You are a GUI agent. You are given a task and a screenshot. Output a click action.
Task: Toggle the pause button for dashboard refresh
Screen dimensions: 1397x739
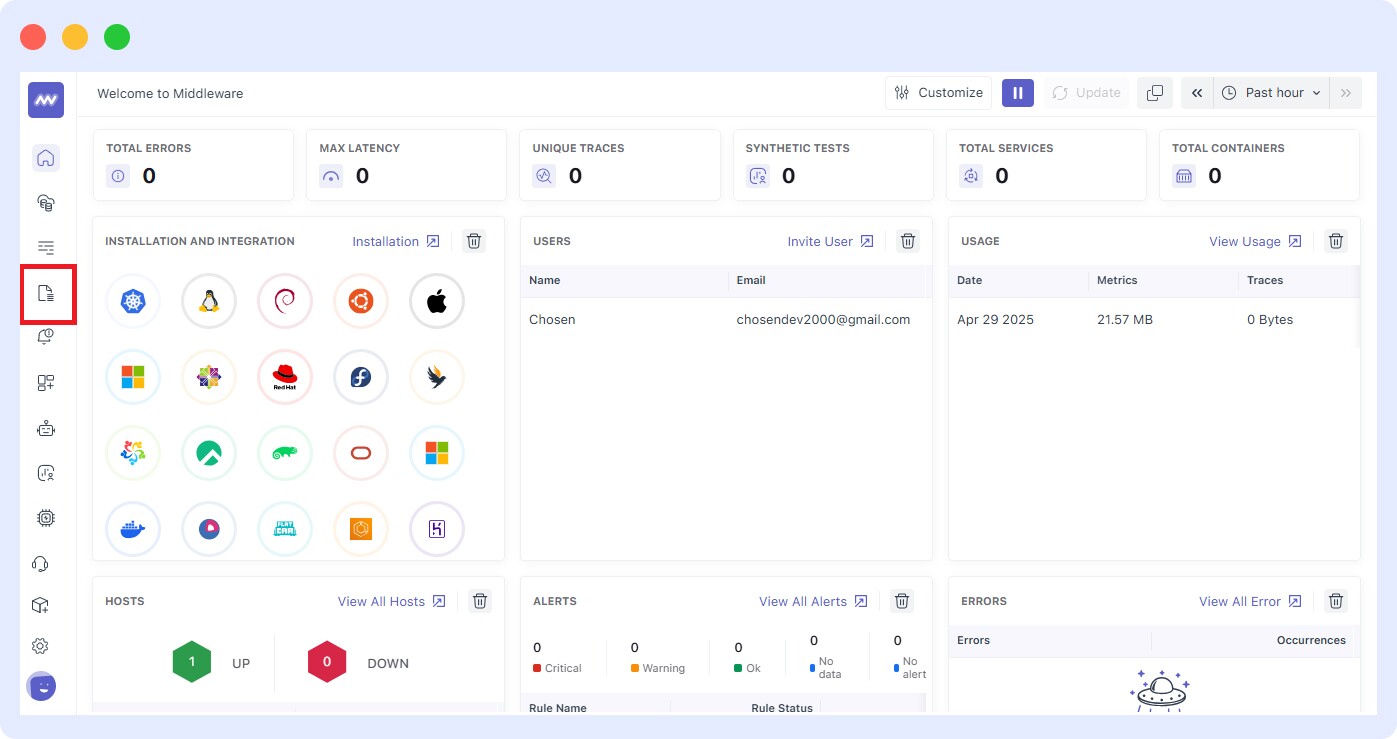(x=1018, y=92)
